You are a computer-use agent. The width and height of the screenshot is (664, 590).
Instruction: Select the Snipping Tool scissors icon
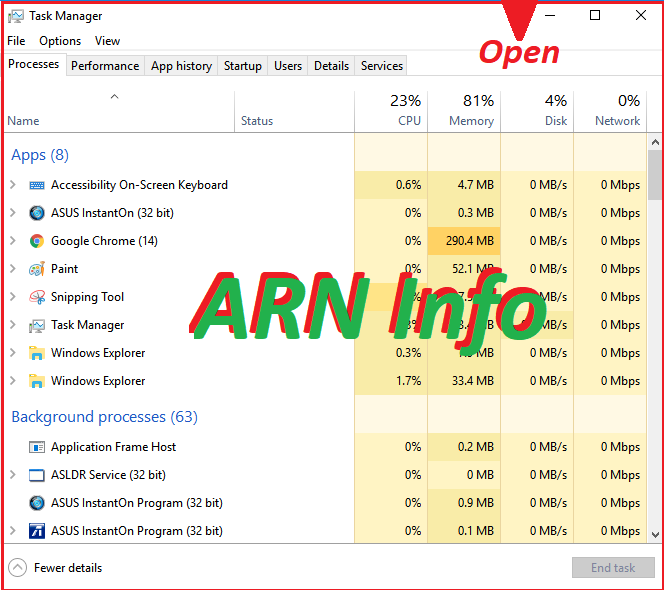coord(37,297)
